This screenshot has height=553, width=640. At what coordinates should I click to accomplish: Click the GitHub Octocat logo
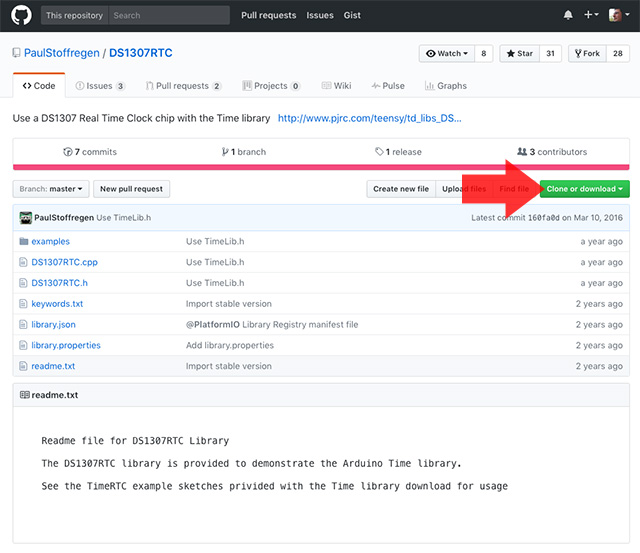click(x=21, y=16)
